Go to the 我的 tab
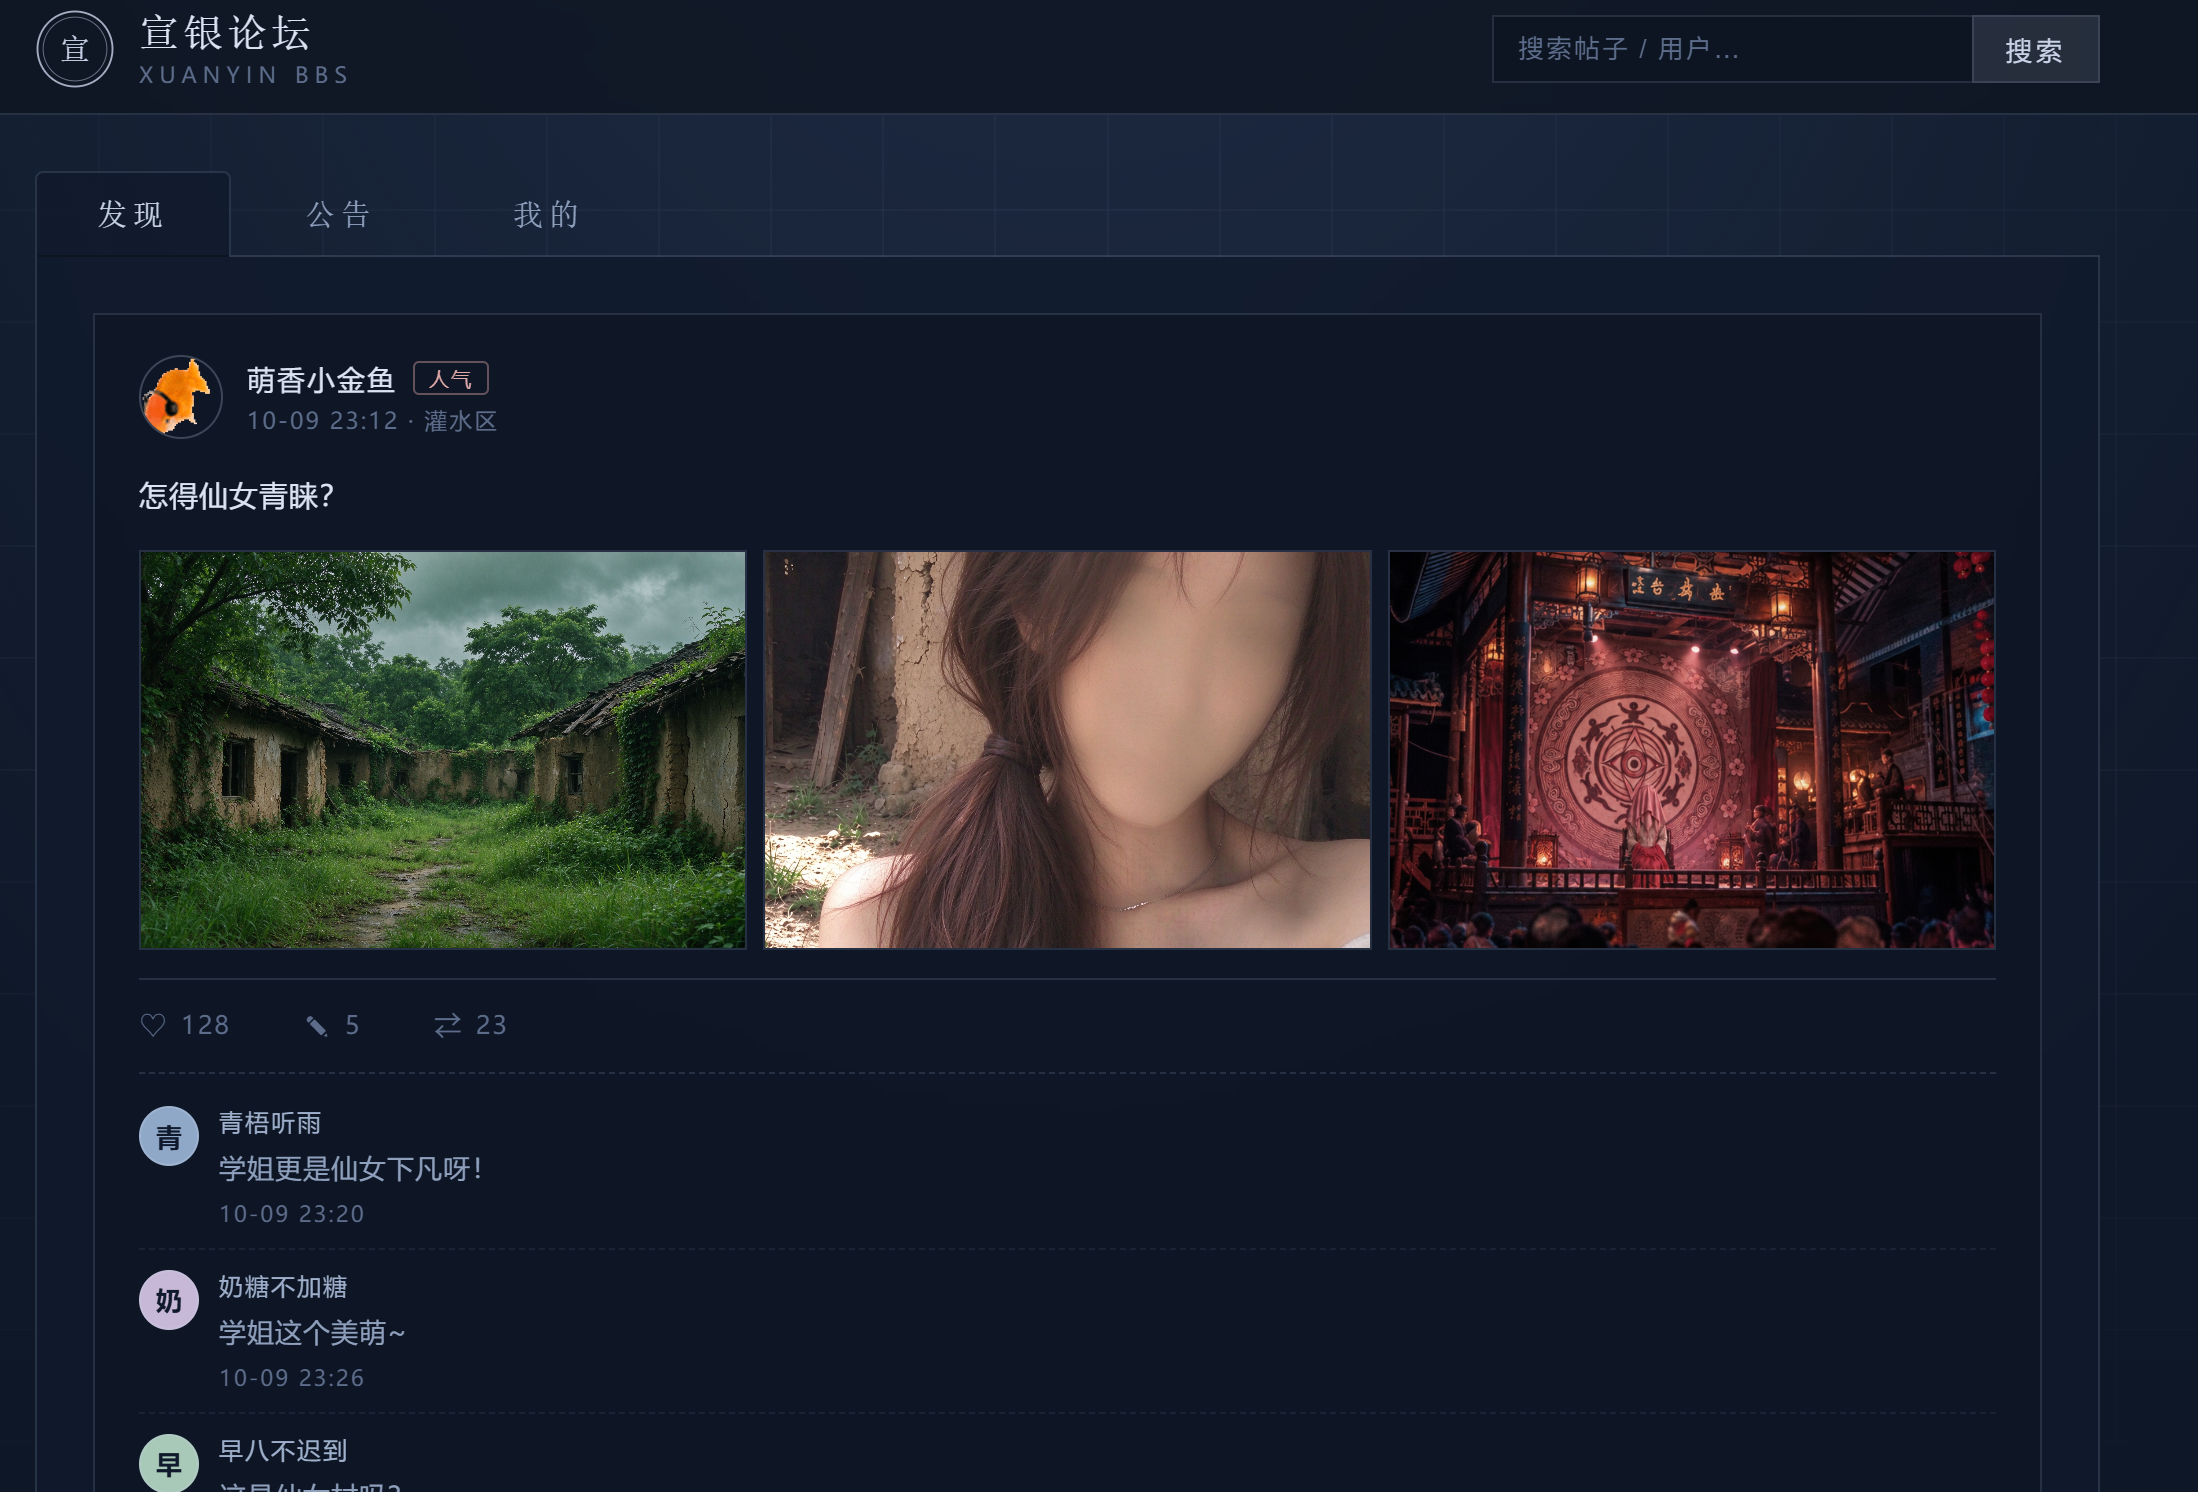Image resolution: width=2198 pixels, height=1492 pixels. (x=547, y=214)
